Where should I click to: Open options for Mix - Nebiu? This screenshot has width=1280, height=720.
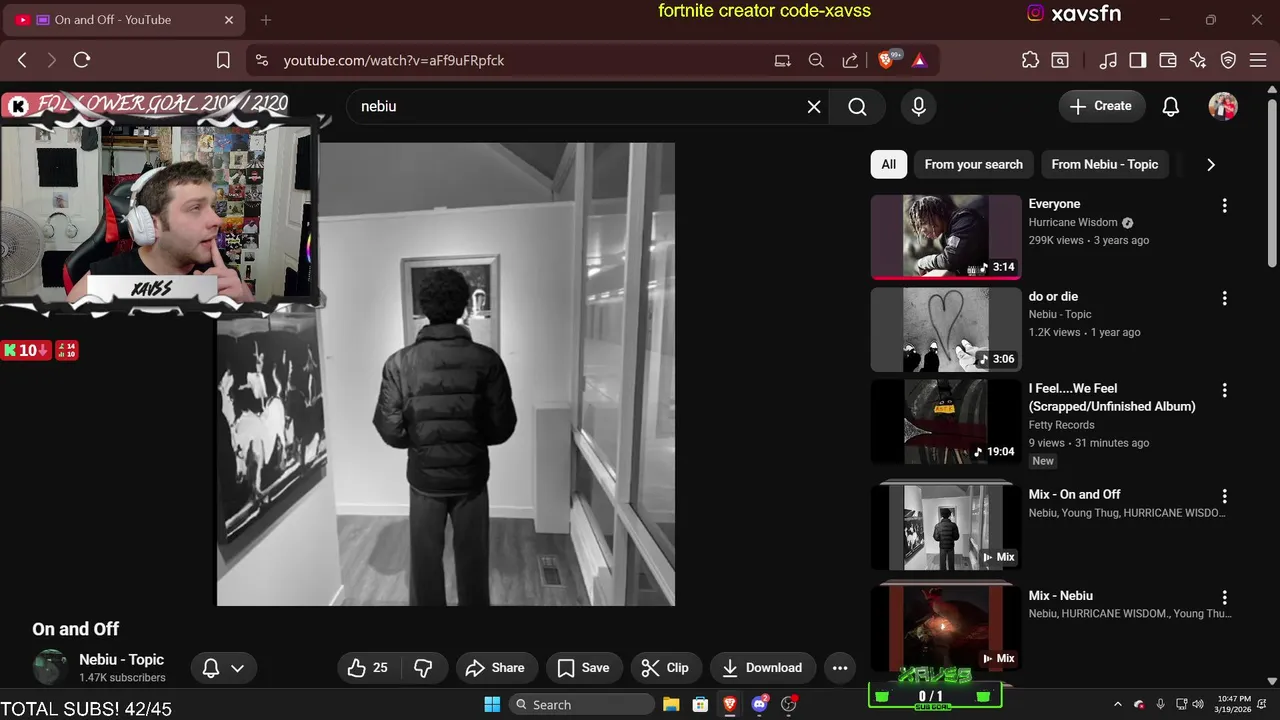click(x=1224, y=597)
